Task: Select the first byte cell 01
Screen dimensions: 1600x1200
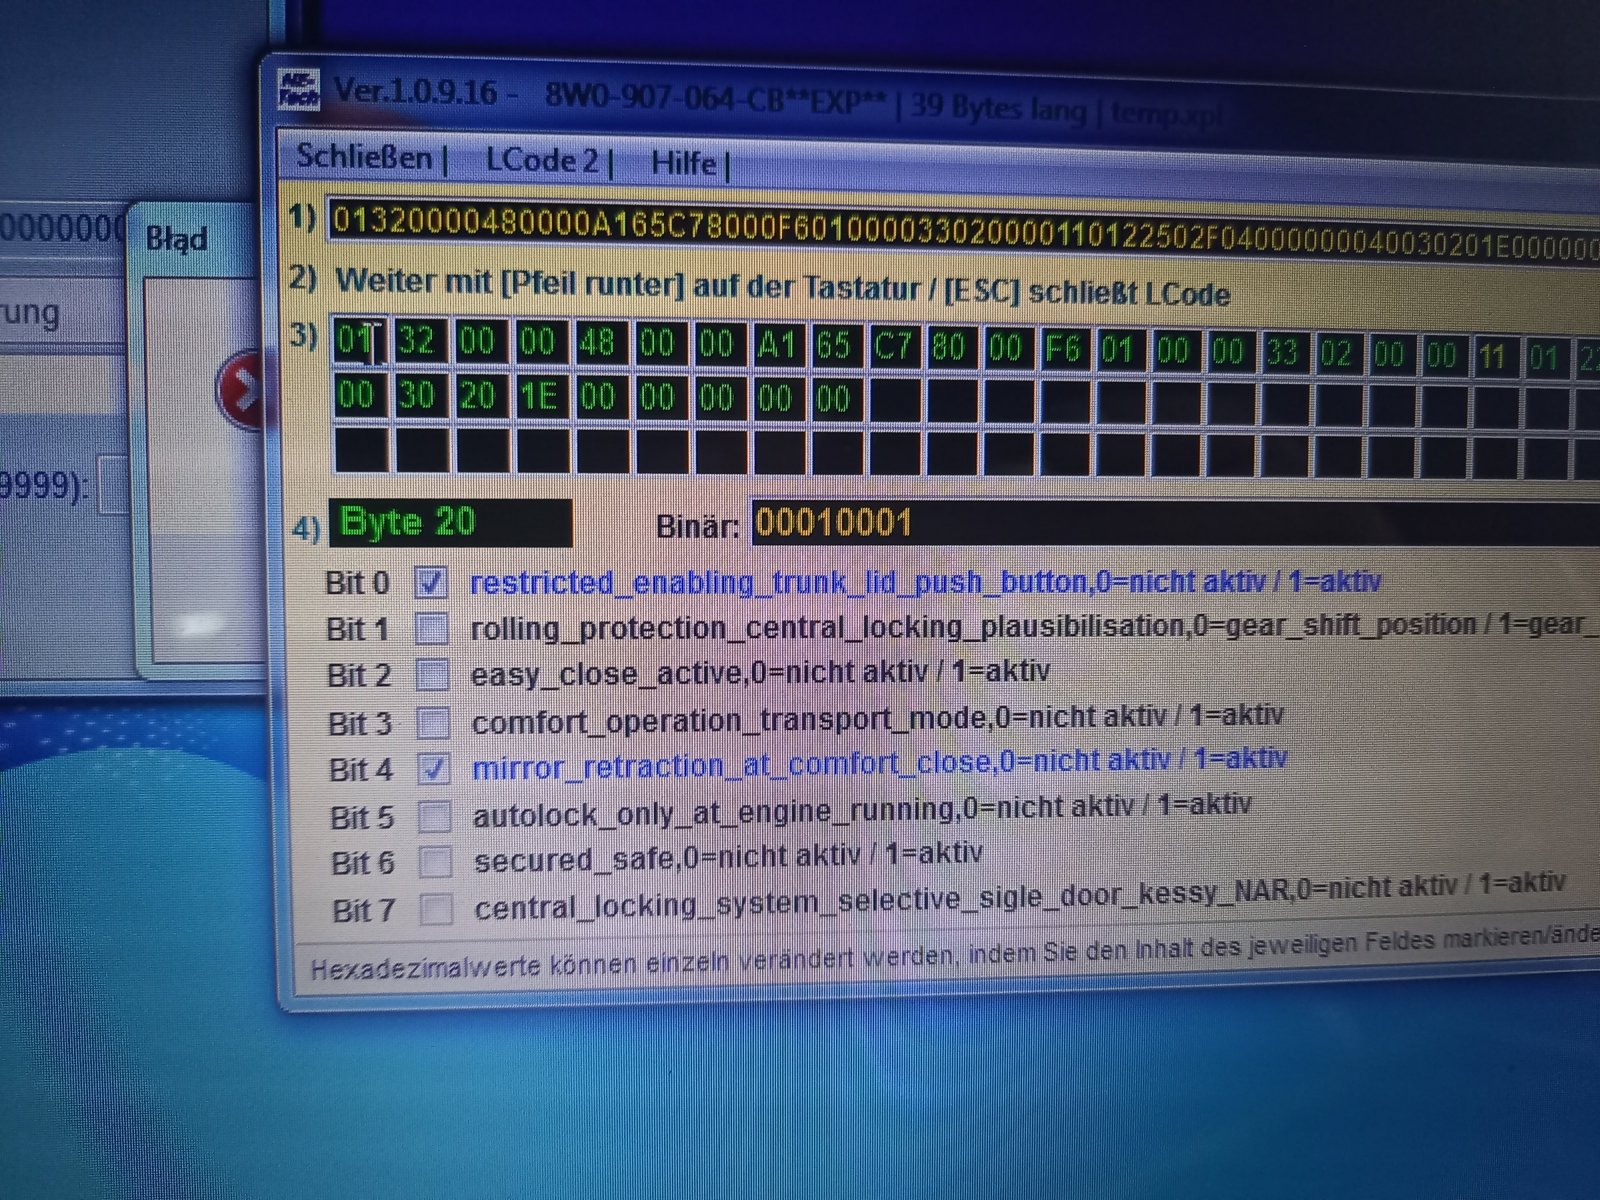Action: (x=358, y=341)
